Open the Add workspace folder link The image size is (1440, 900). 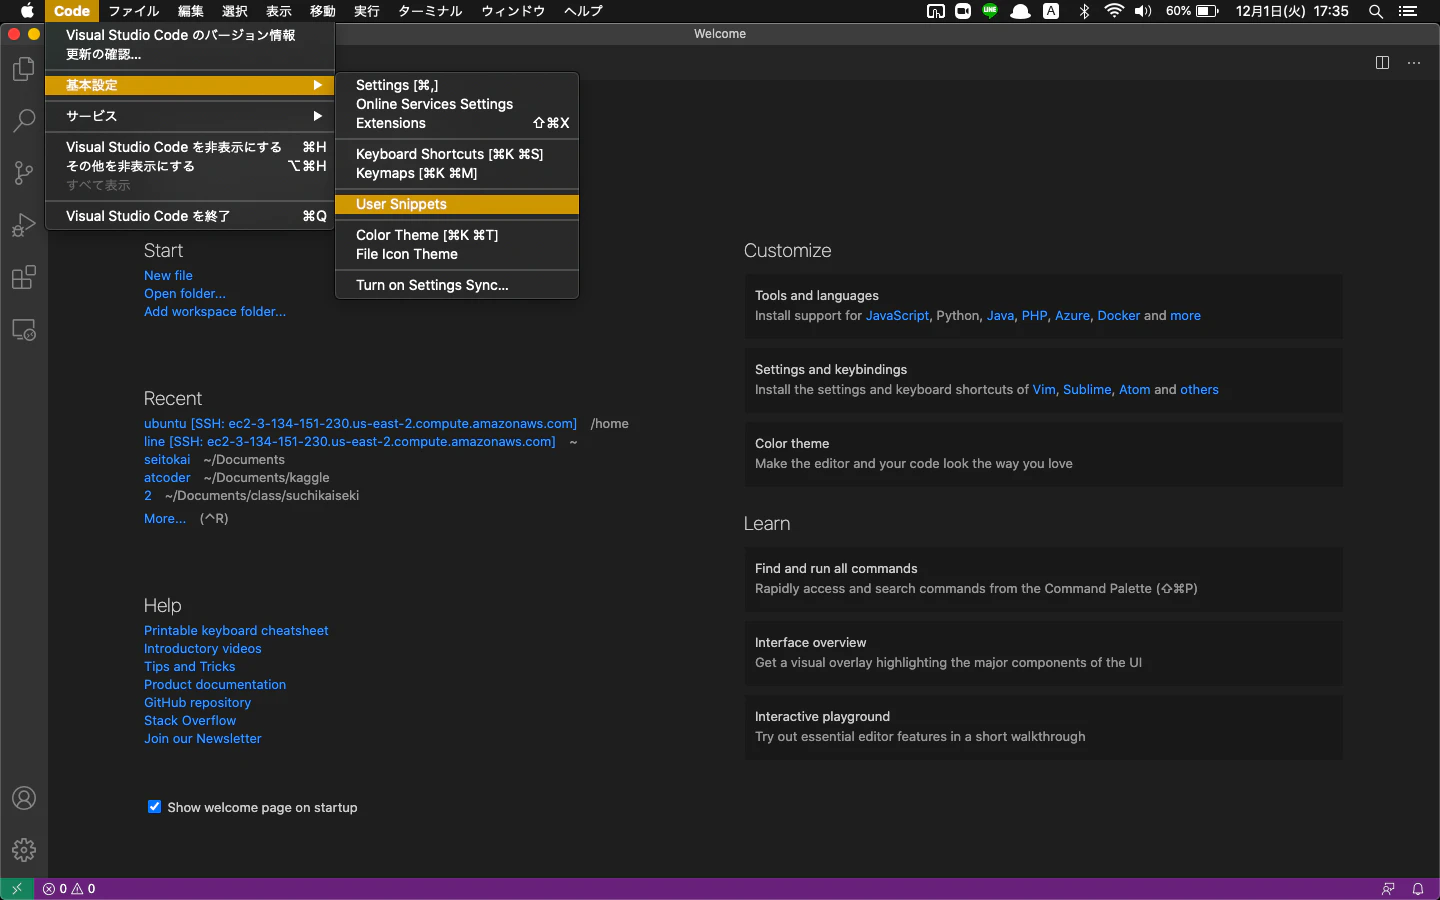(x=215, y=311)
